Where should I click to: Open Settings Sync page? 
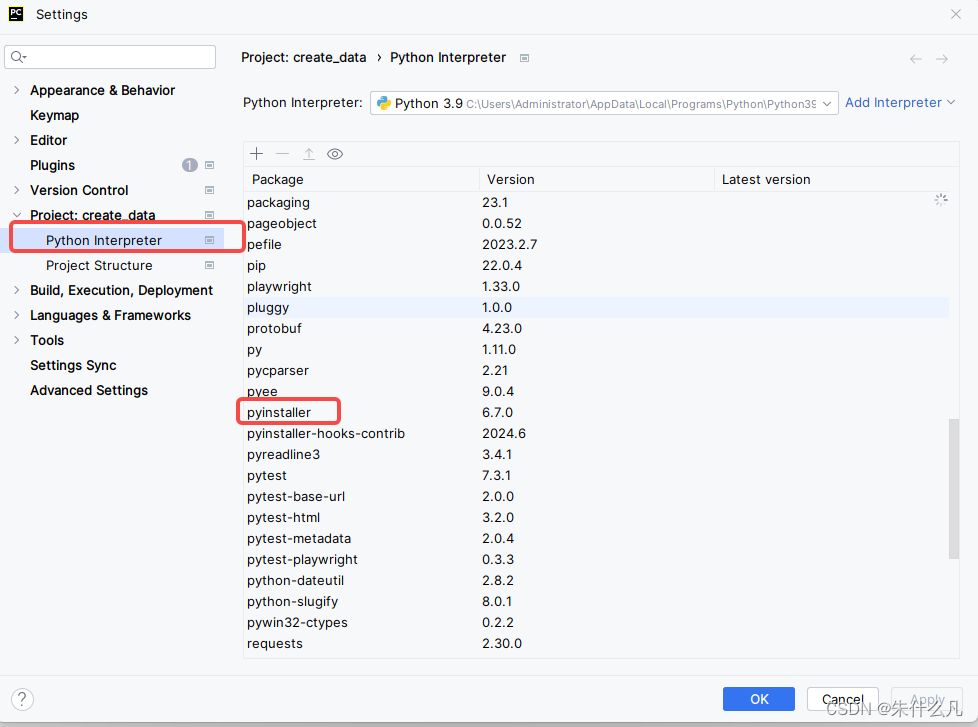pos(73,365)
